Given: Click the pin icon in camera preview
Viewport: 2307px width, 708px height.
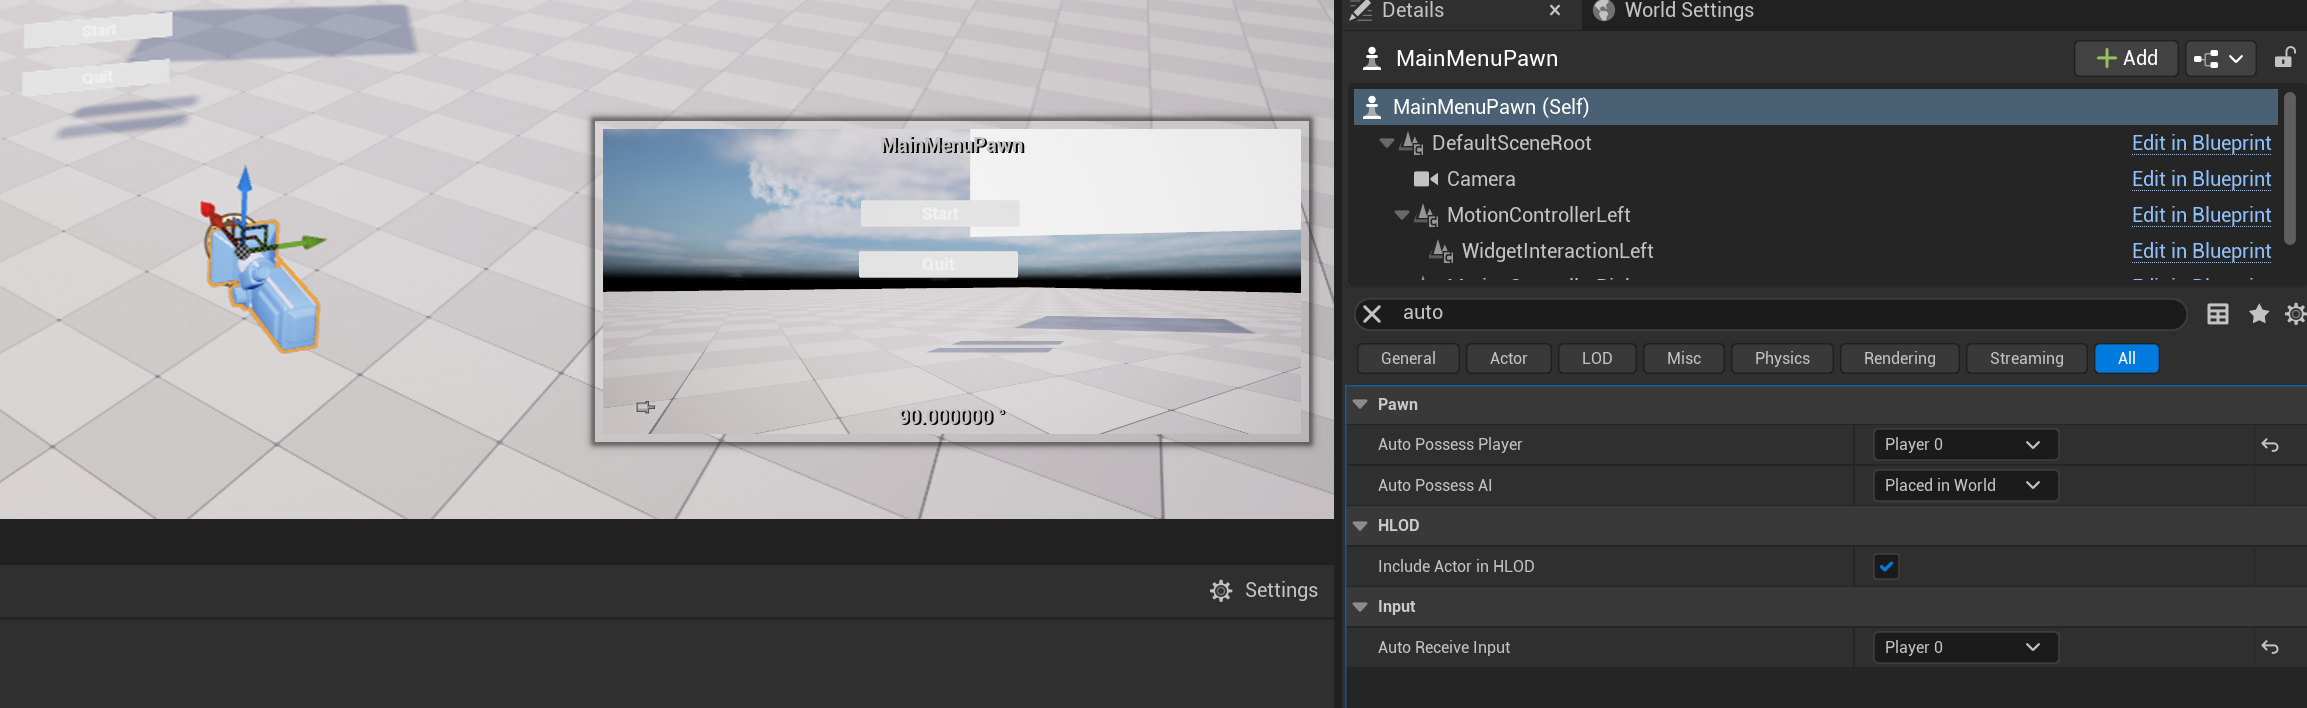Looking at the screenshot, I should click(645, 407).
